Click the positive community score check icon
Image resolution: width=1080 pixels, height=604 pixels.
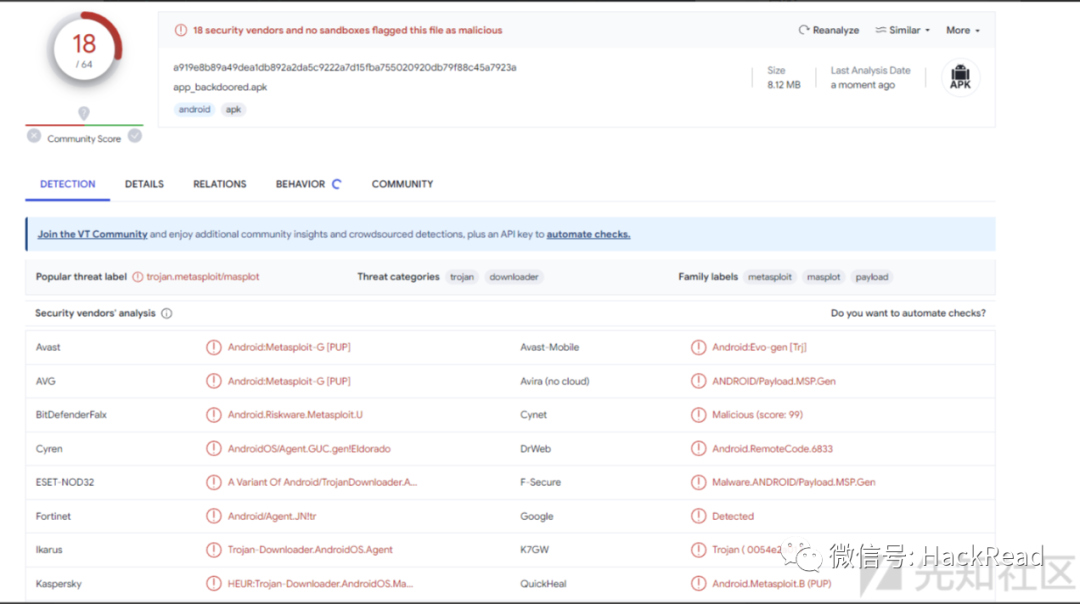tap(135, 136)
